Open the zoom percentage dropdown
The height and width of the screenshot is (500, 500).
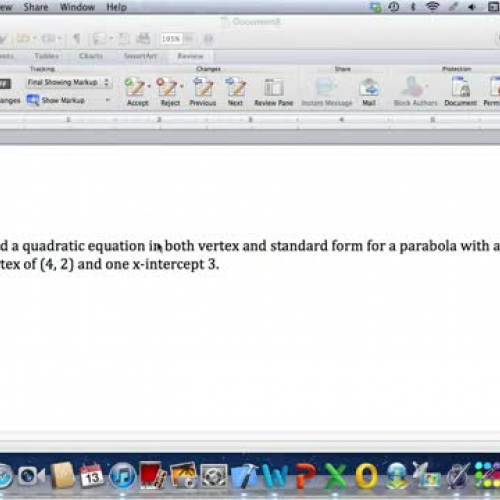tap(189, 39)
